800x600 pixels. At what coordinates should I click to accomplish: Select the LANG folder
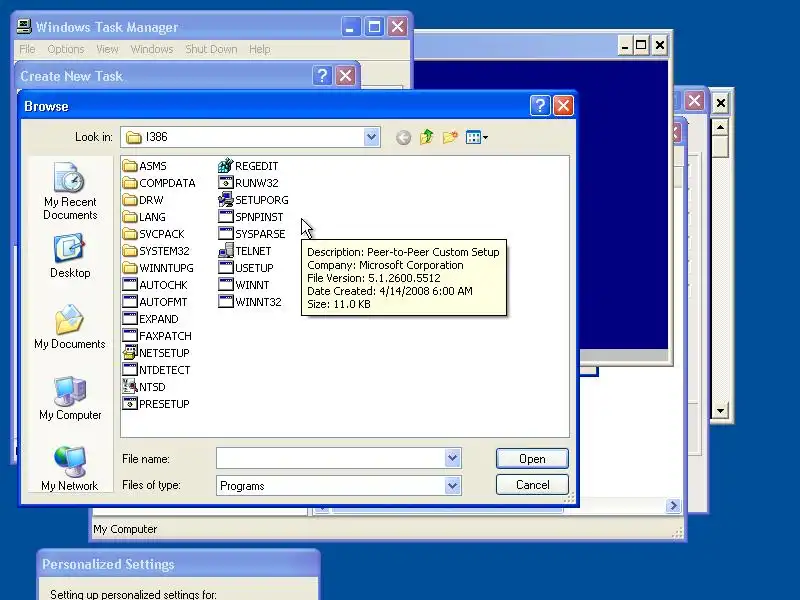[144, 217]
